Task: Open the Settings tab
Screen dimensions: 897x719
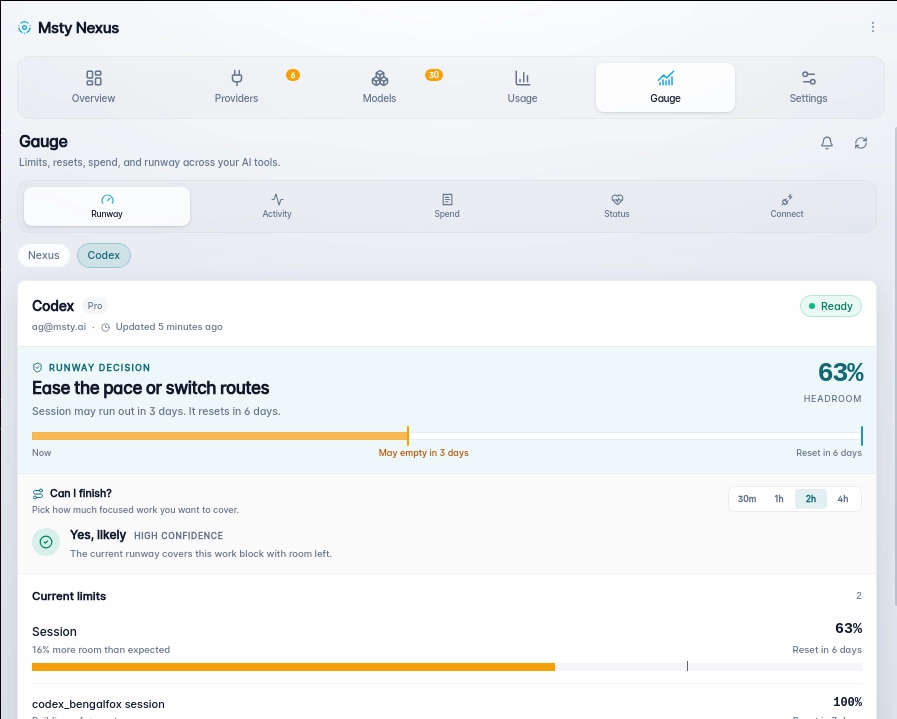Action: tap(808, 88)
